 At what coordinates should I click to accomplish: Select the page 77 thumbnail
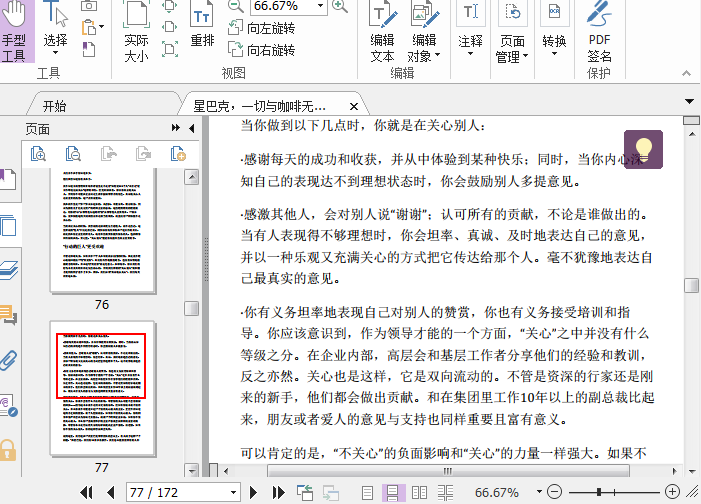coord(103,388)
